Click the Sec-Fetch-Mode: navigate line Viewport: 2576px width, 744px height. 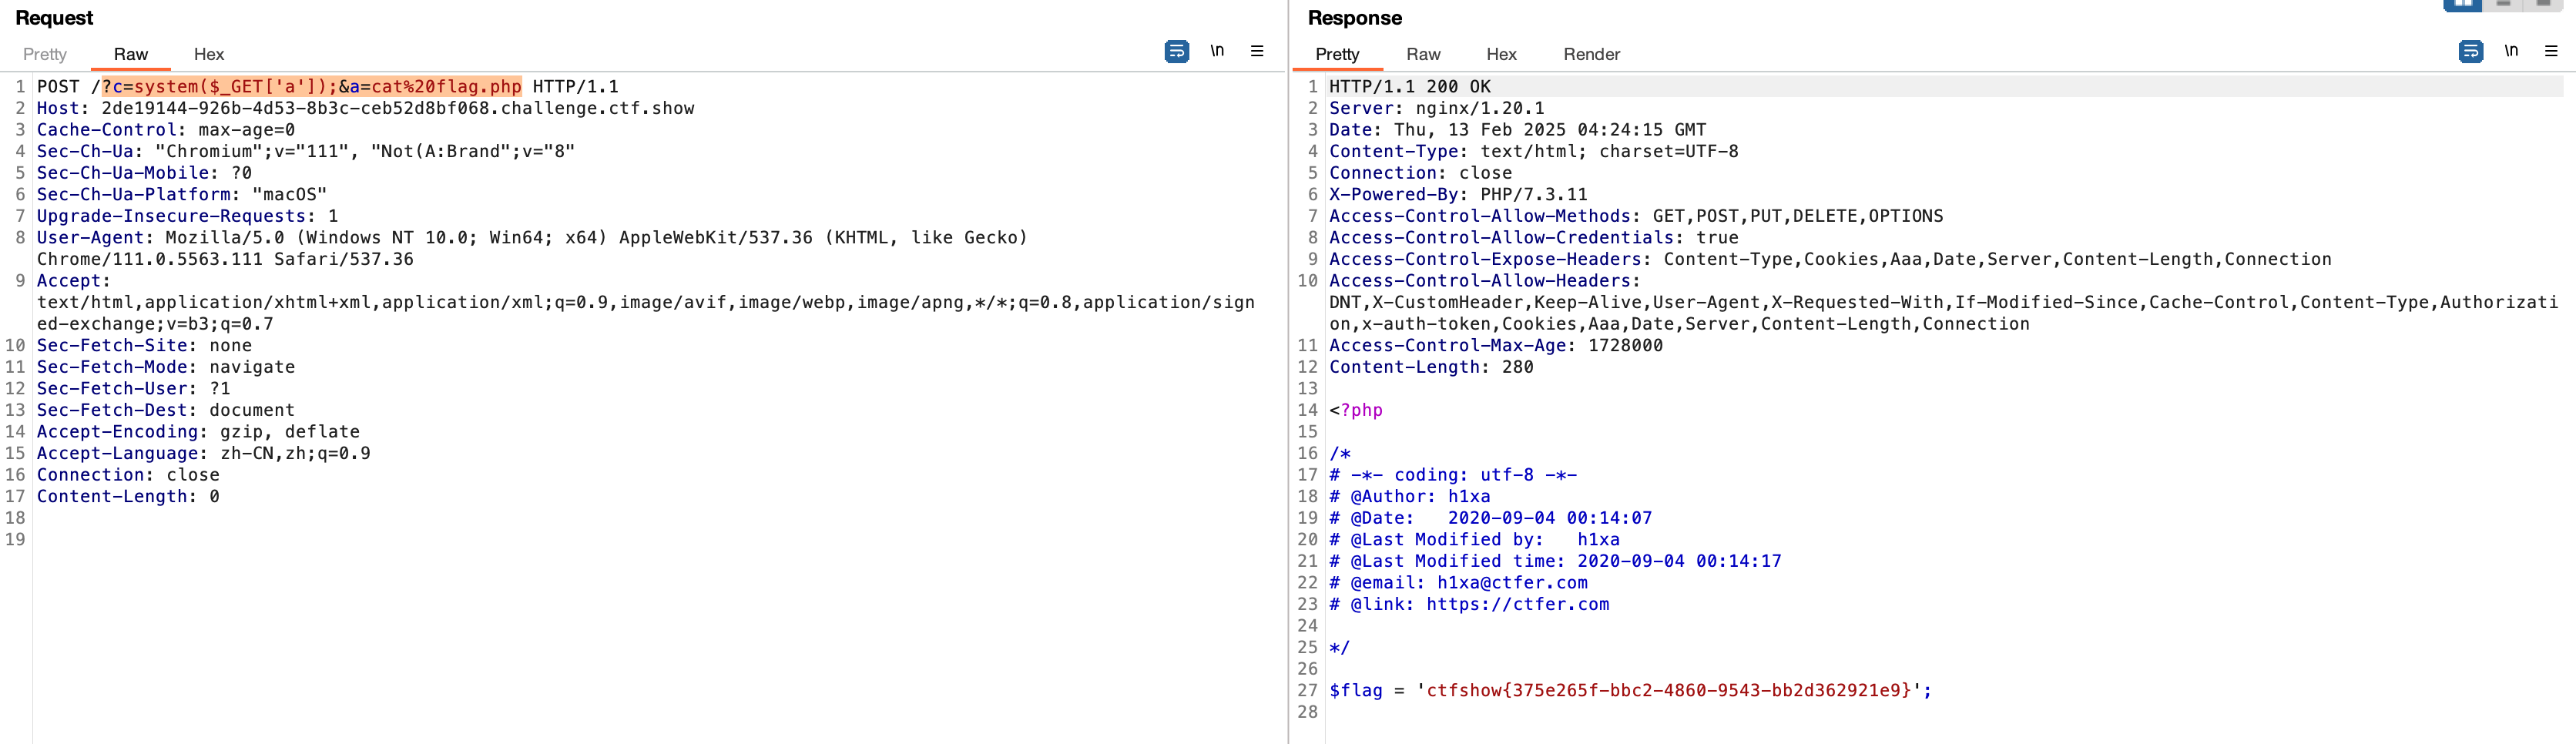pos(166,367)
